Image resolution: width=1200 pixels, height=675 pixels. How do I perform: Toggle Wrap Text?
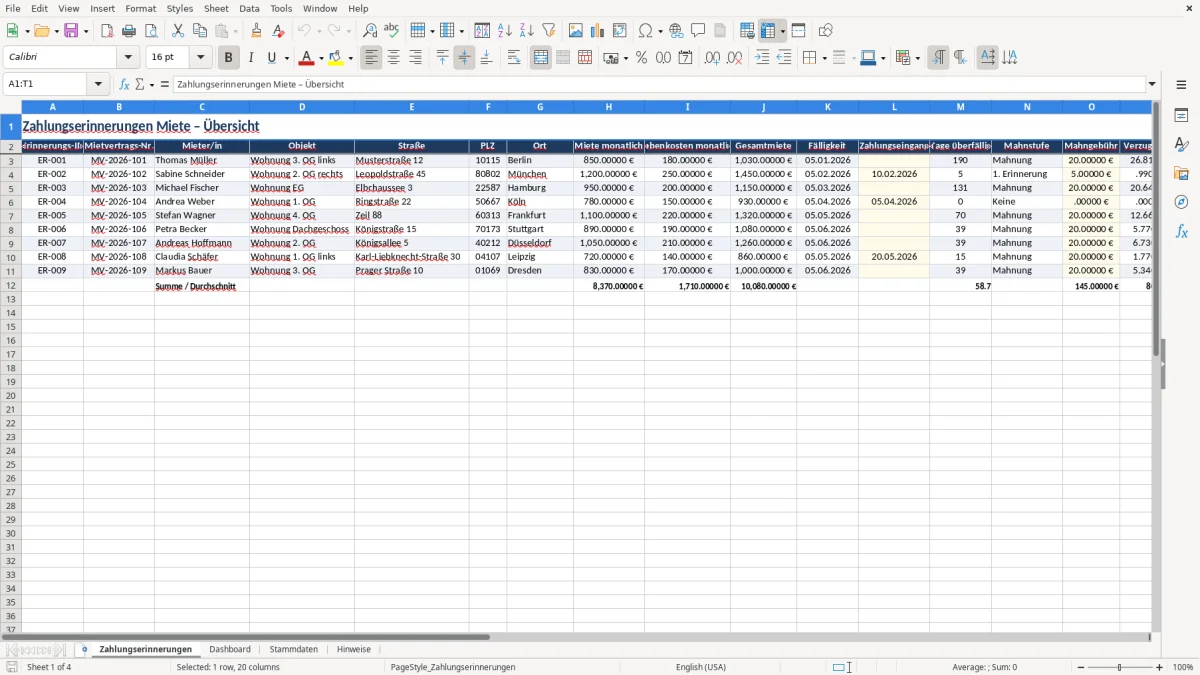pos(514,58)
